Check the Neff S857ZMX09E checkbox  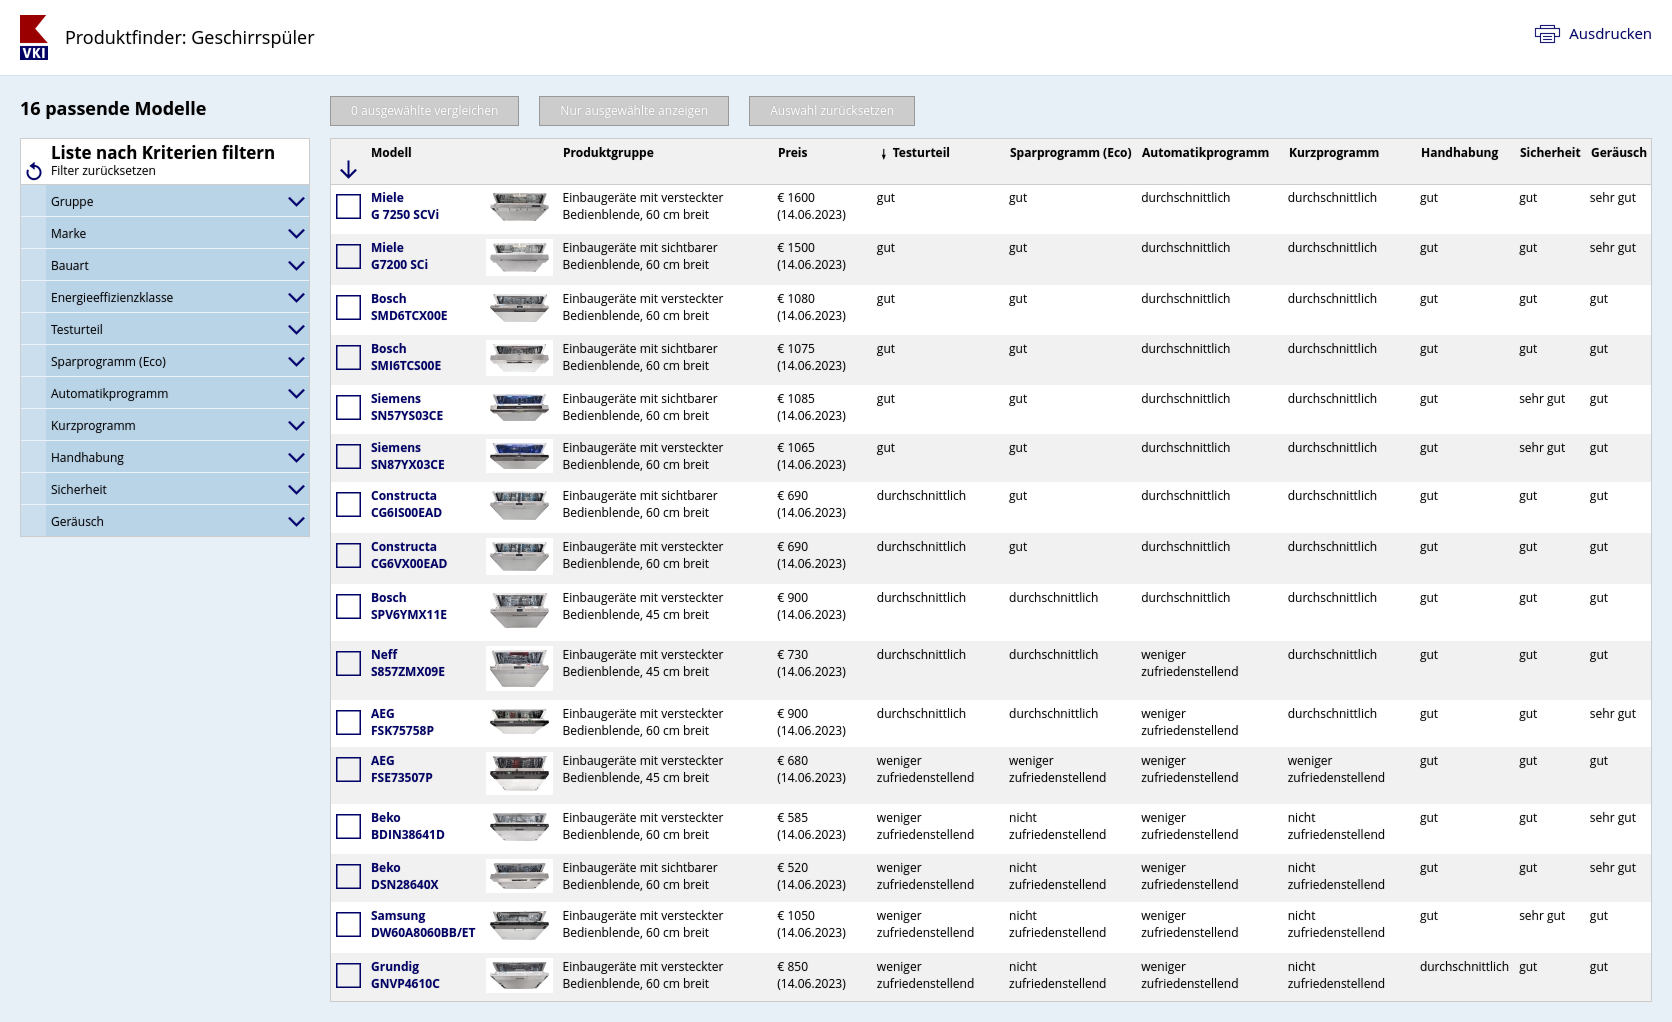coord(348,663)
